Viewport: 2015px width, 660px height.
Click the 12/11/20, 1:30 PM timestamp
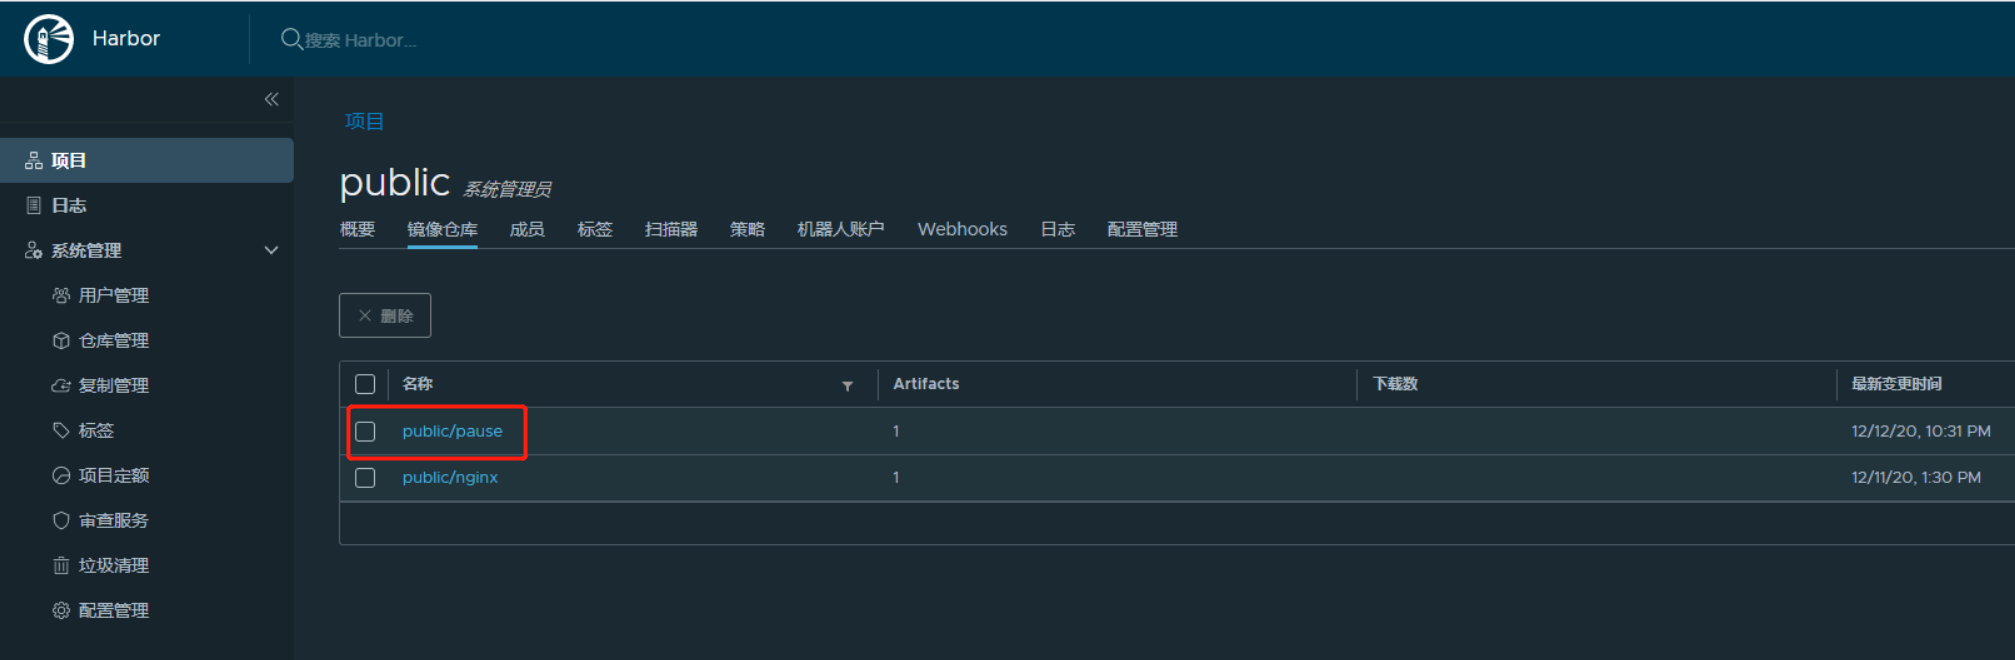click(1916, 478)
